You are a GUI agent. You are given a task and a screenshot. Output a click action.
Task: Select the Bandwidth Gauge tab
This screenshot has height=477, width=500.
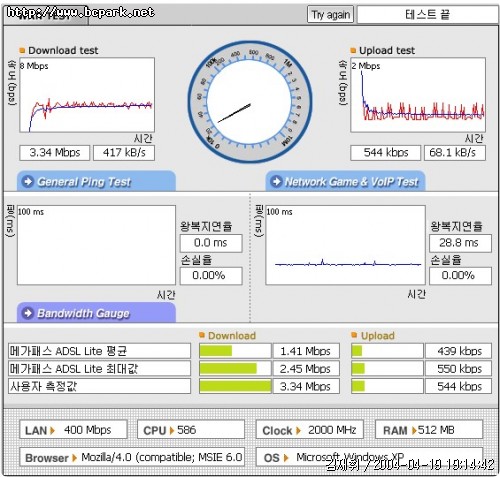[x=96, y=313]
